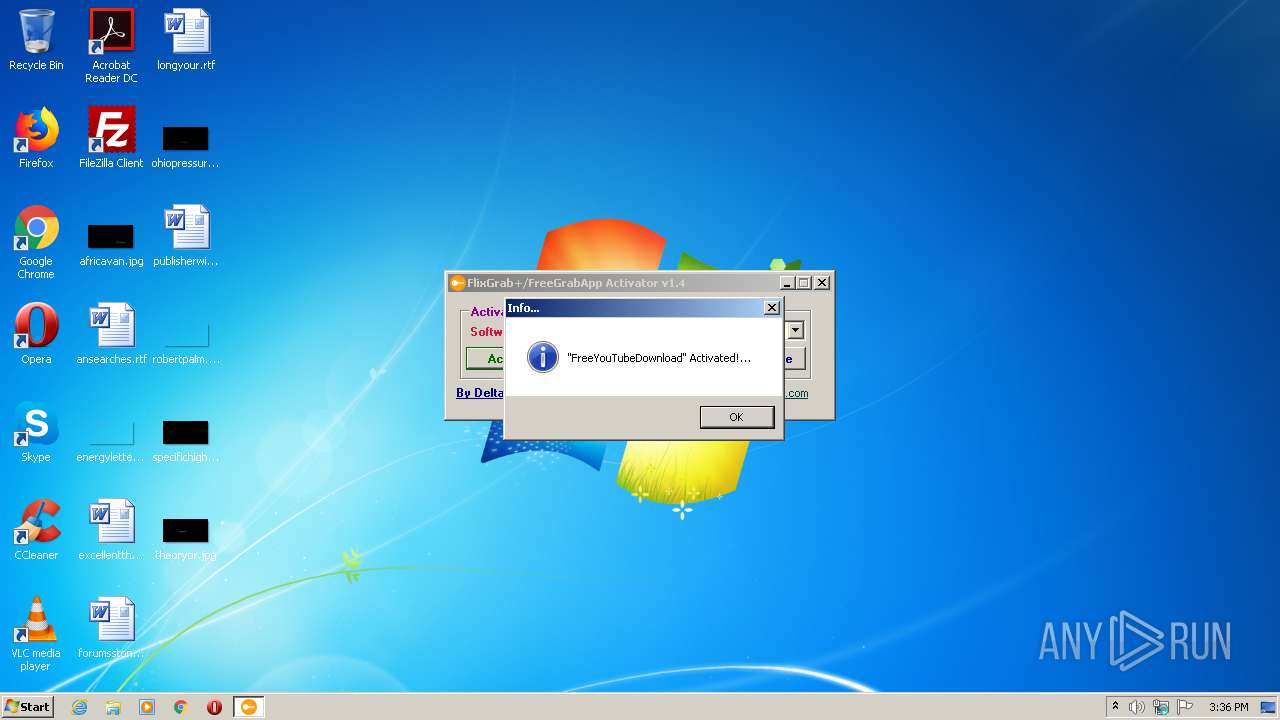1280x720 pixels.
Task: Click the partially hidden .com link
Action: tap(796, 393)
